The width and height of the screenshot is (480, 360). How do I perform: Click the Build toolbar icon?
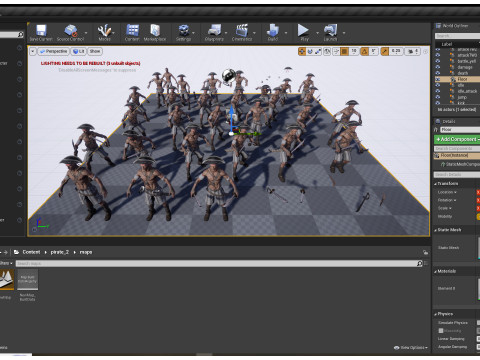click(x=273, y=33)
